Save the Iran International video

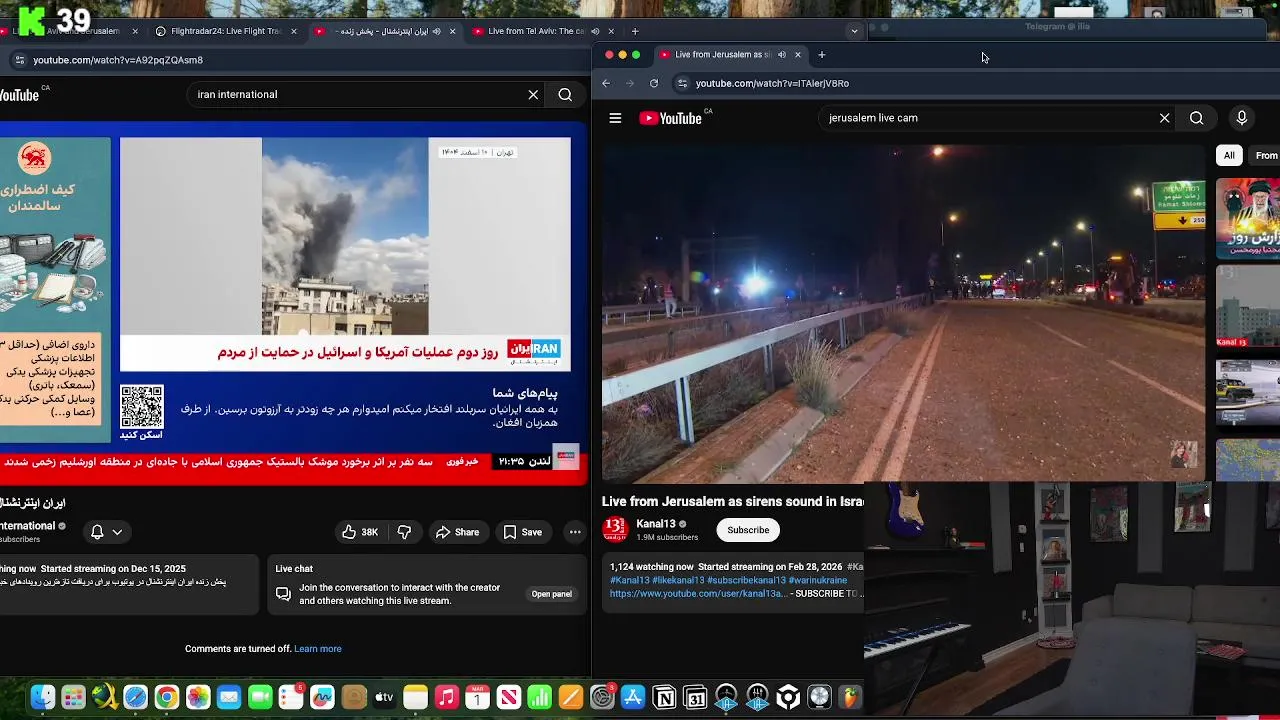(x=523, y=532)
